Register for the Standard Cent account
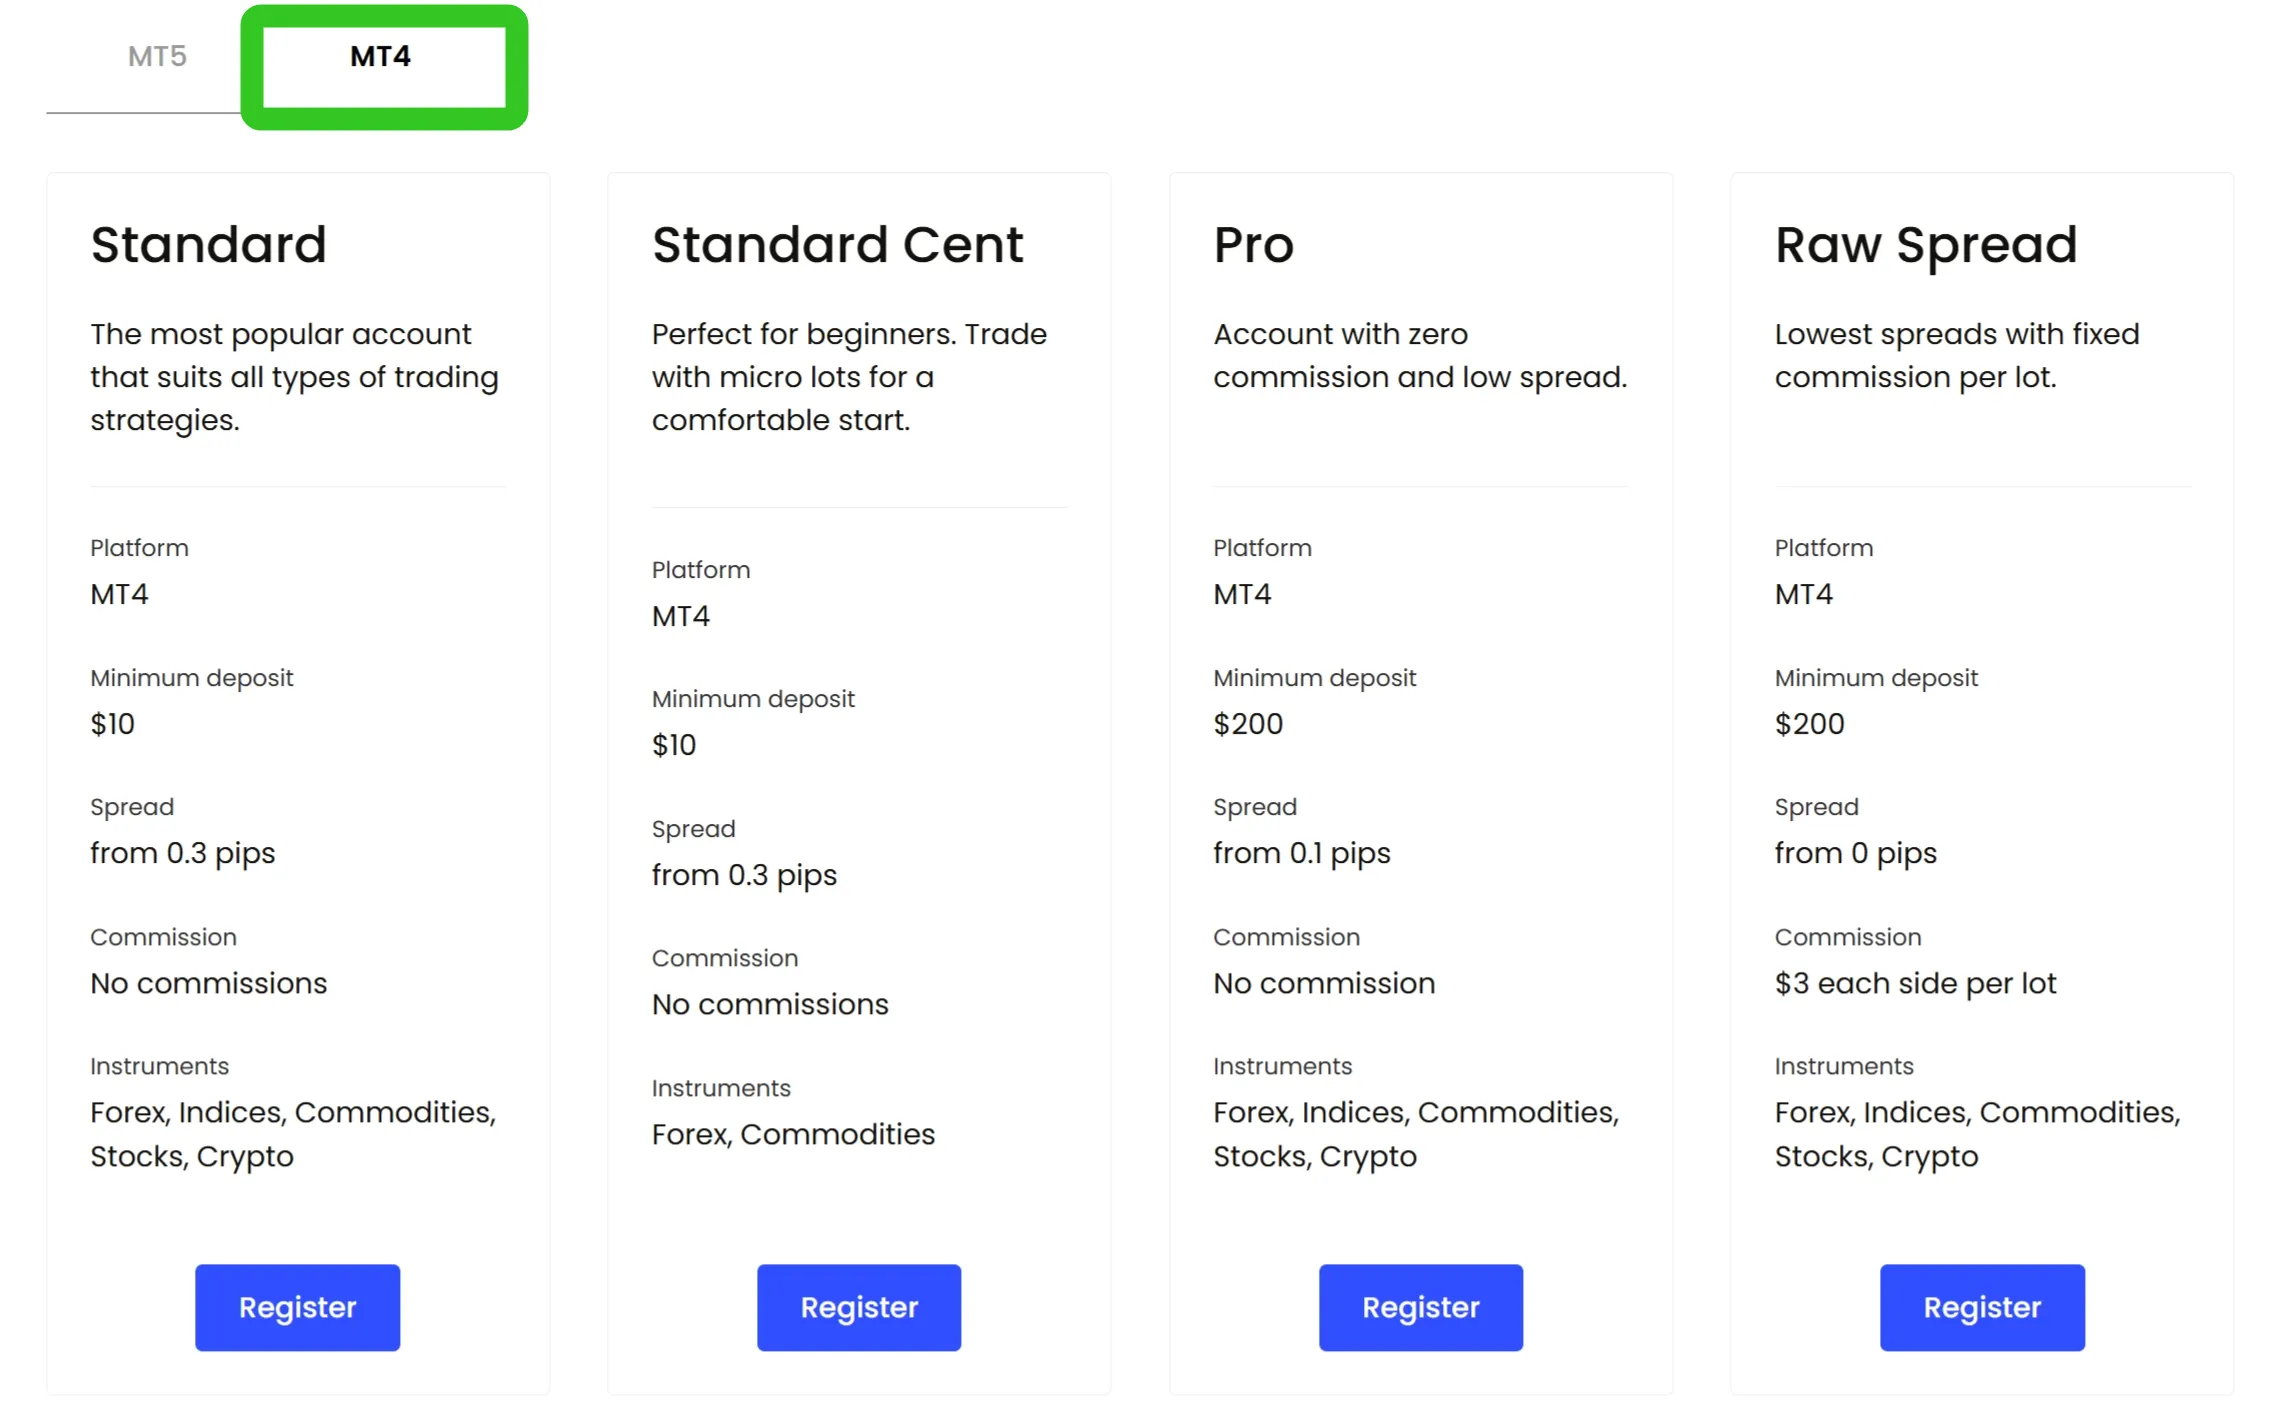2271x1427 pixels. (859, 1307)
